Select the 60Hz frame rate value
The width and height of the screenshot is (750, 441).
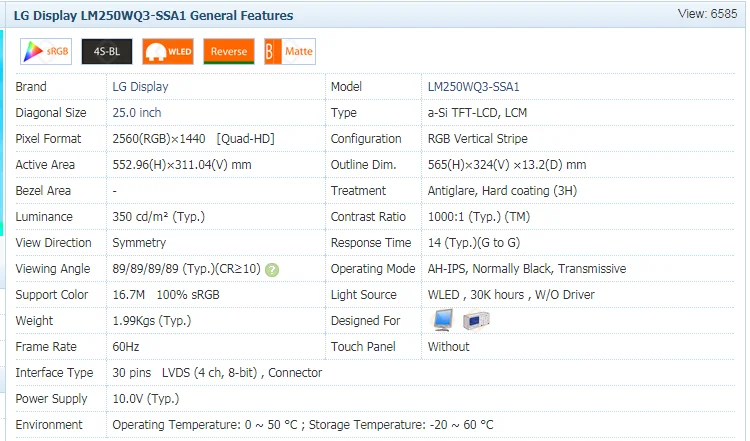click(125, 346)
